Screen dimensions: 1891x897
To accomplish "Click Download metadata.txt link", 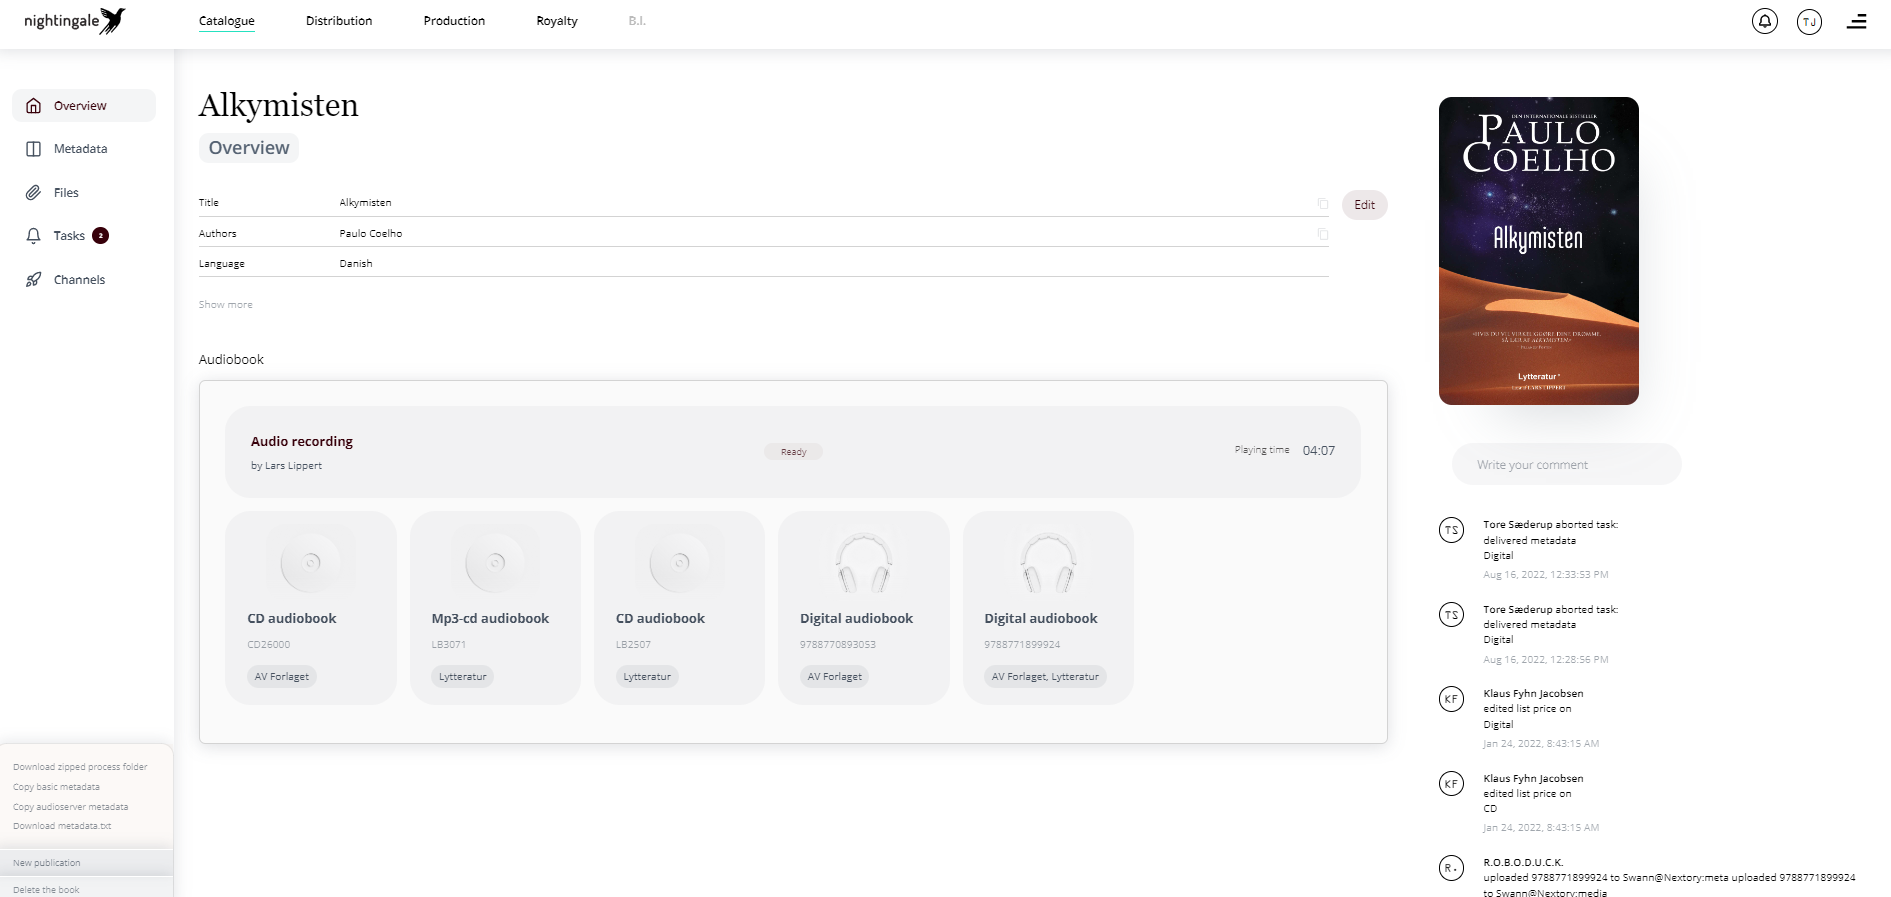I will tap(62, 826).
